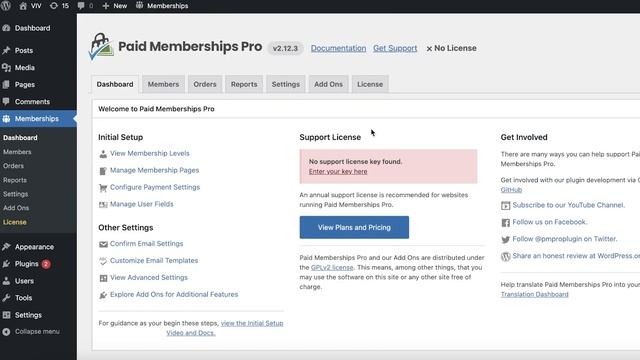Viewport: 640px width, 360px height.
Task: Click the Get Support link
Action: pyautogui.click(x=395, y=48)
